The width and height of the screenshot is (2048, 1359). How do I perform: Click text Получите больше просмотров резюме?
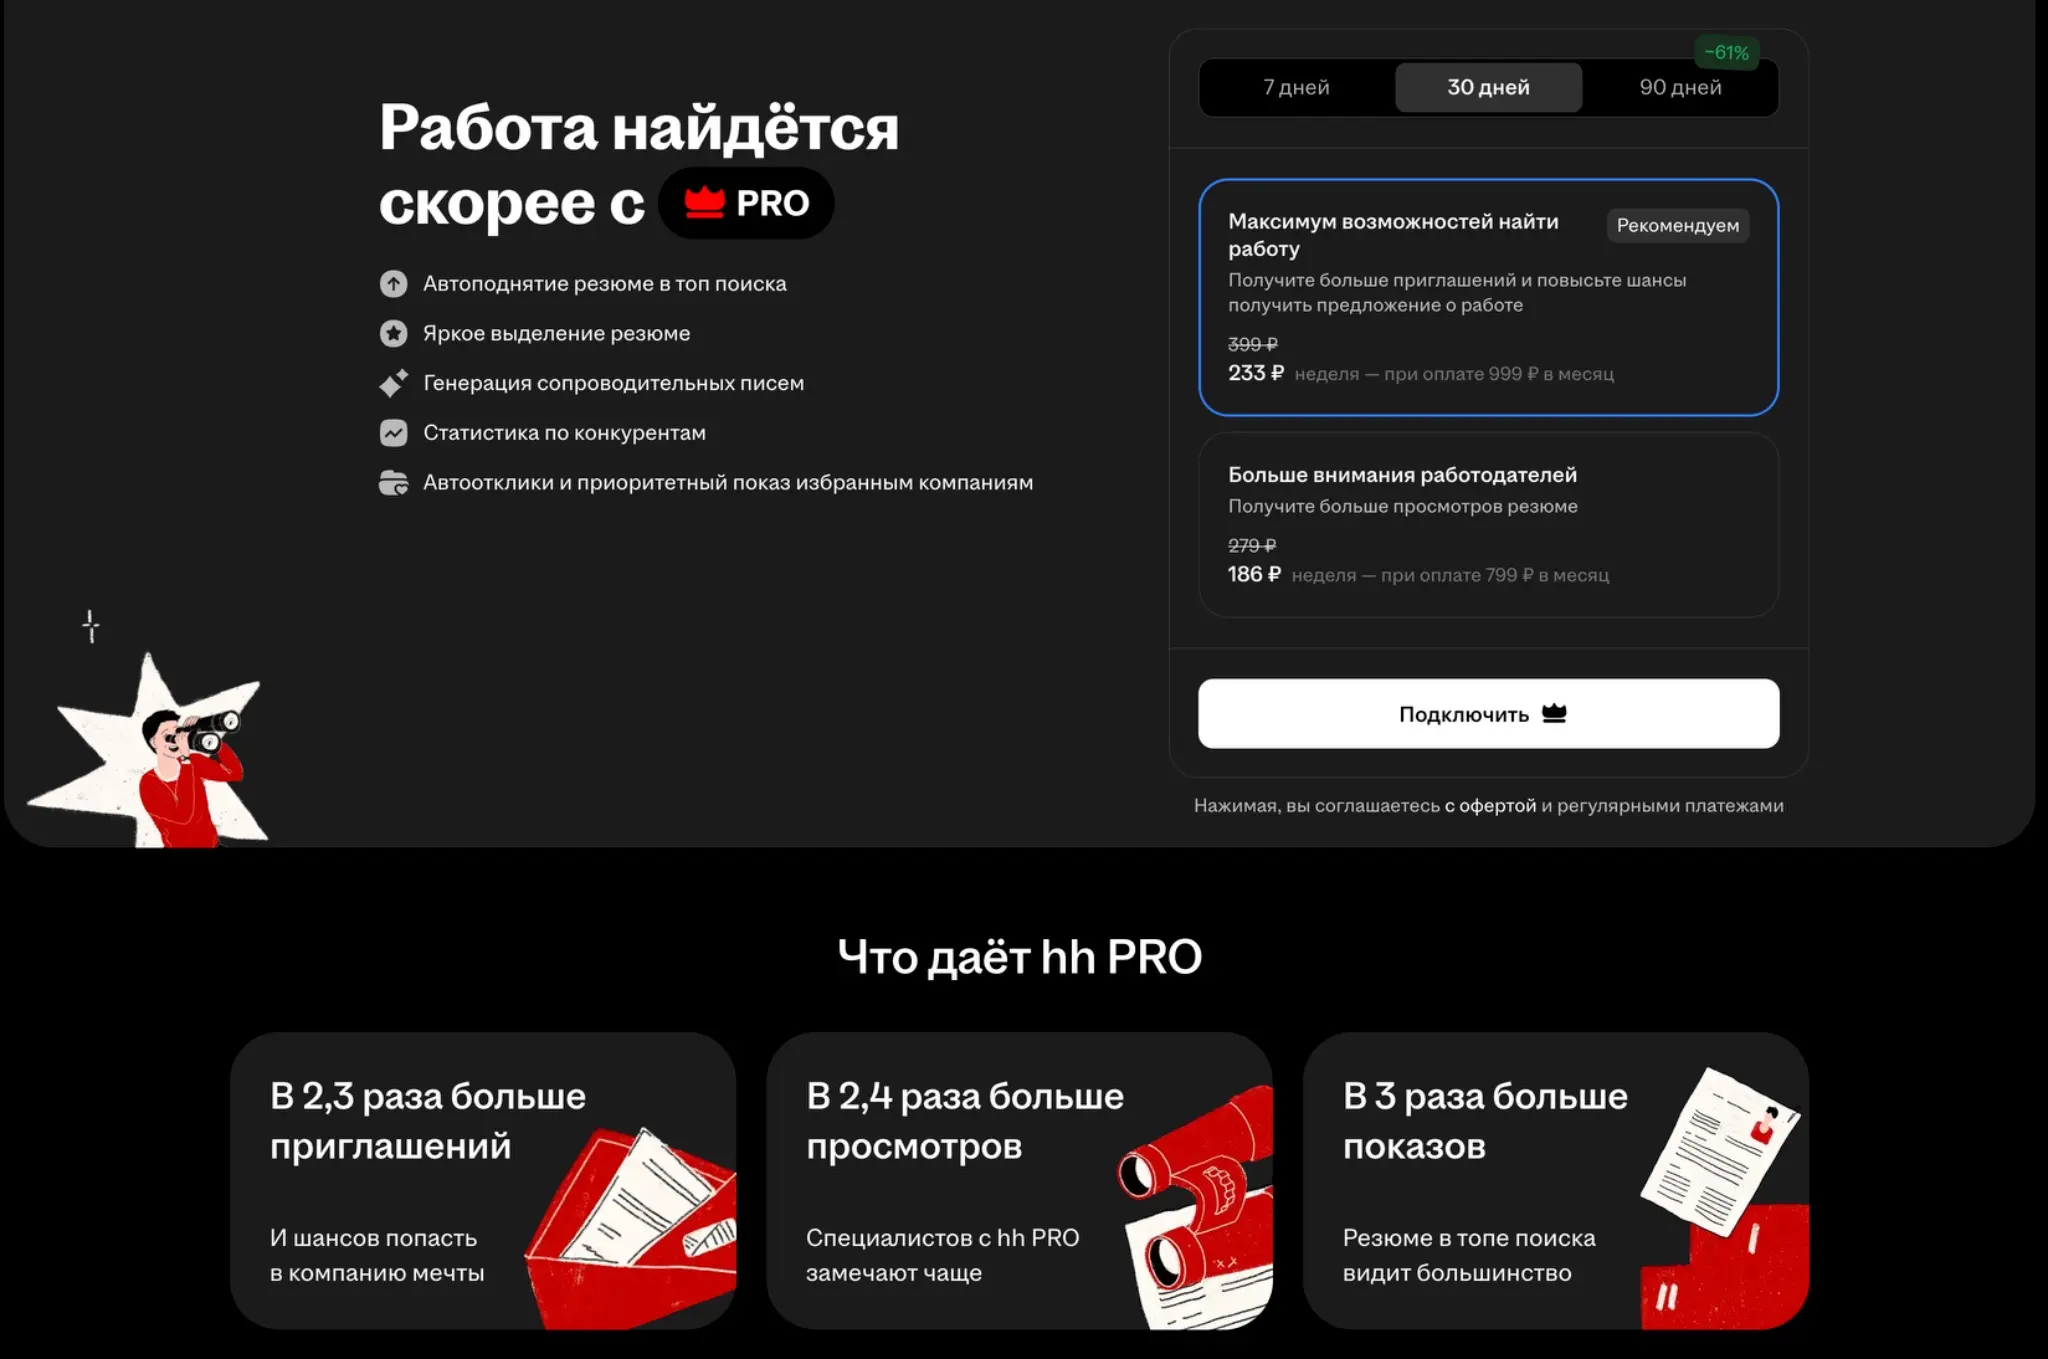coord(1403,506)
